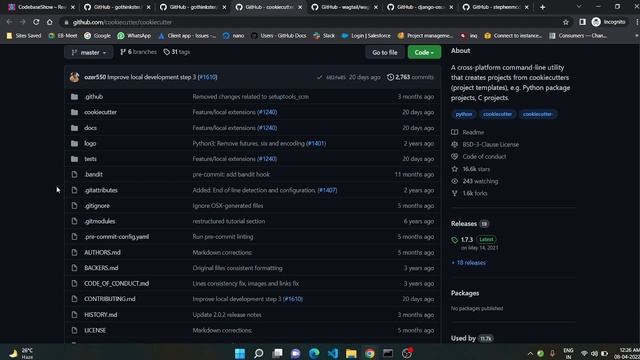The height and width of the screenshot is (360, 640).
Task: Open the CODE_OF_CONDUCT.md file
Action: (117, 284)
